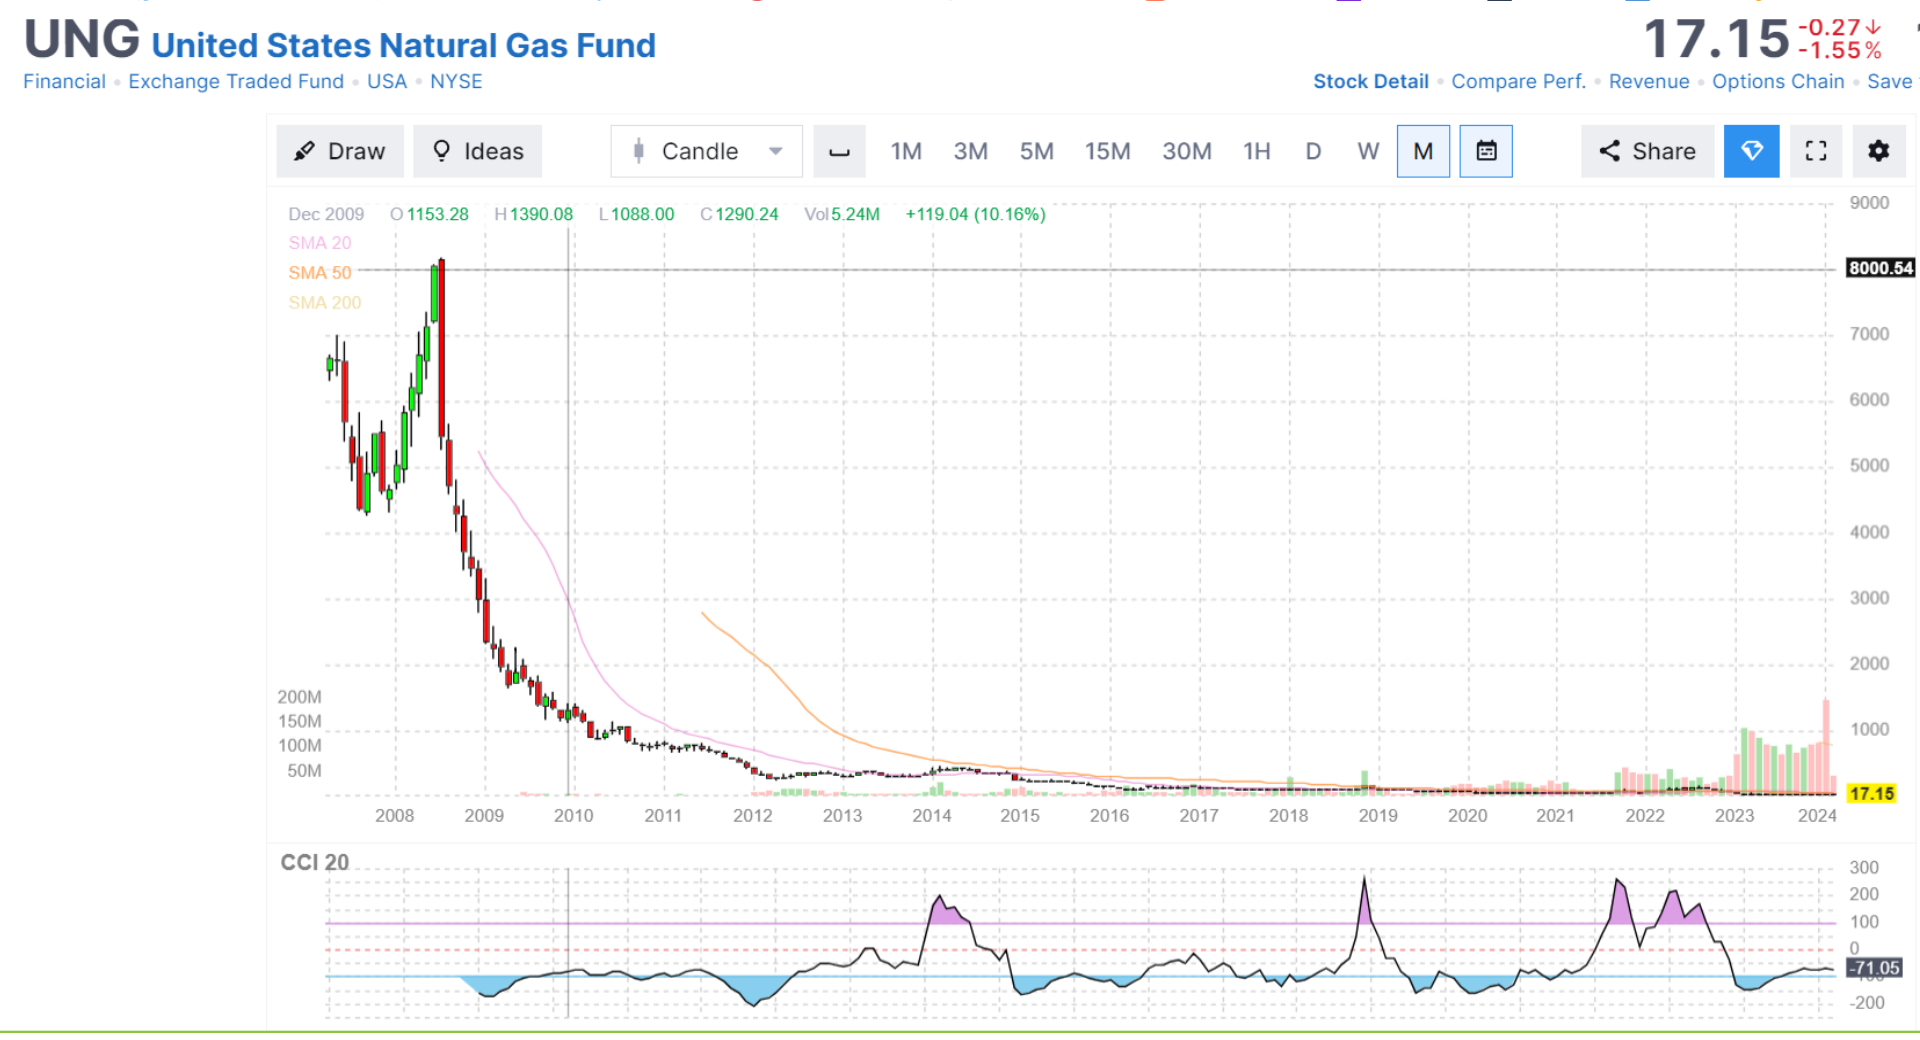Open the Draw tool with brush icon
The image size is (1920, 1040).
(x=340, y=151)
